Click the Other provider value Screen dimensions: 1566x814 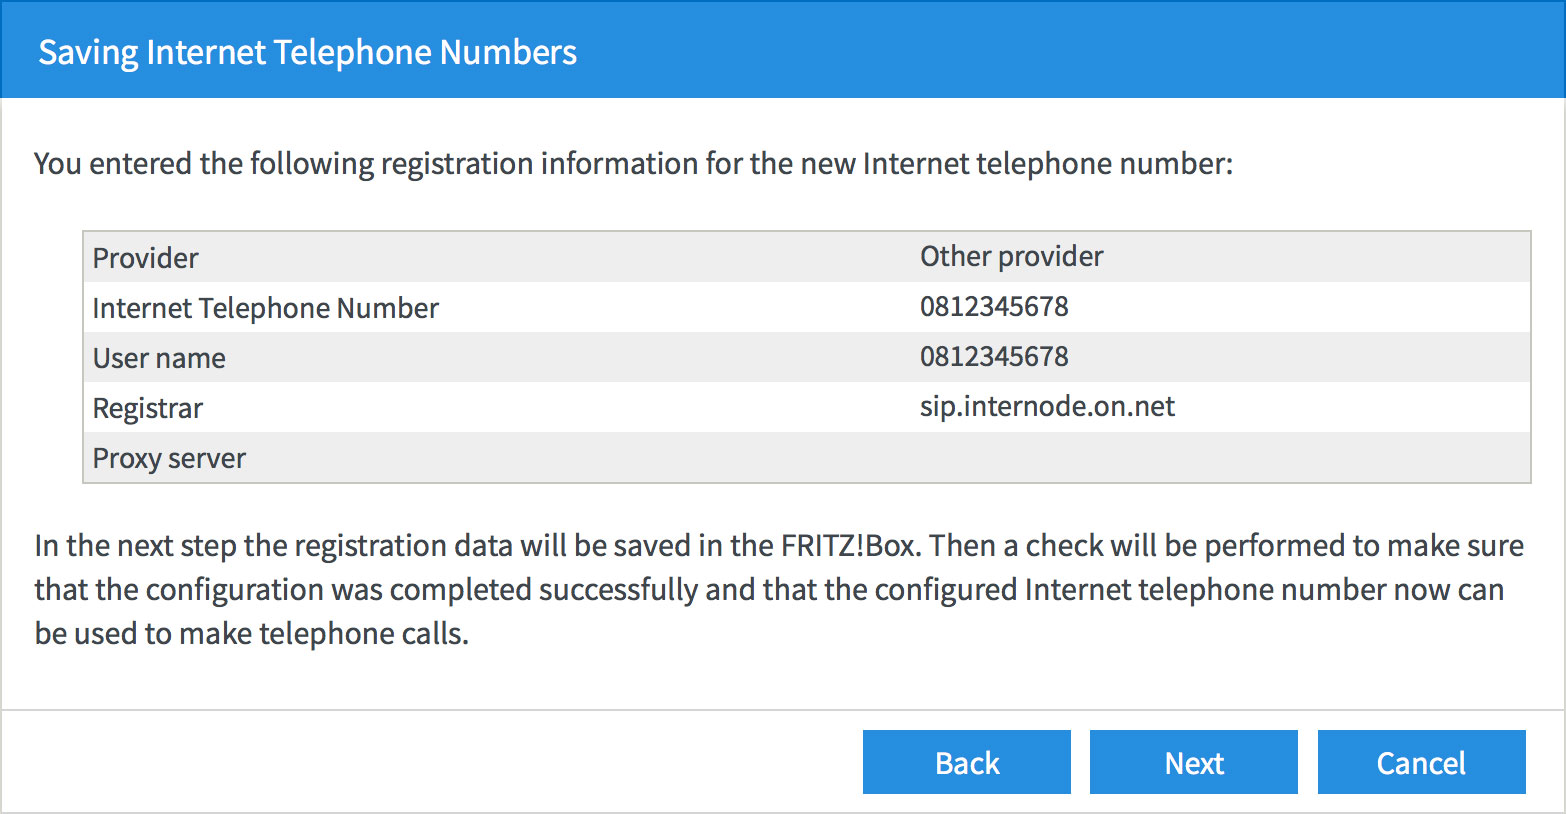click(1011, 257)
